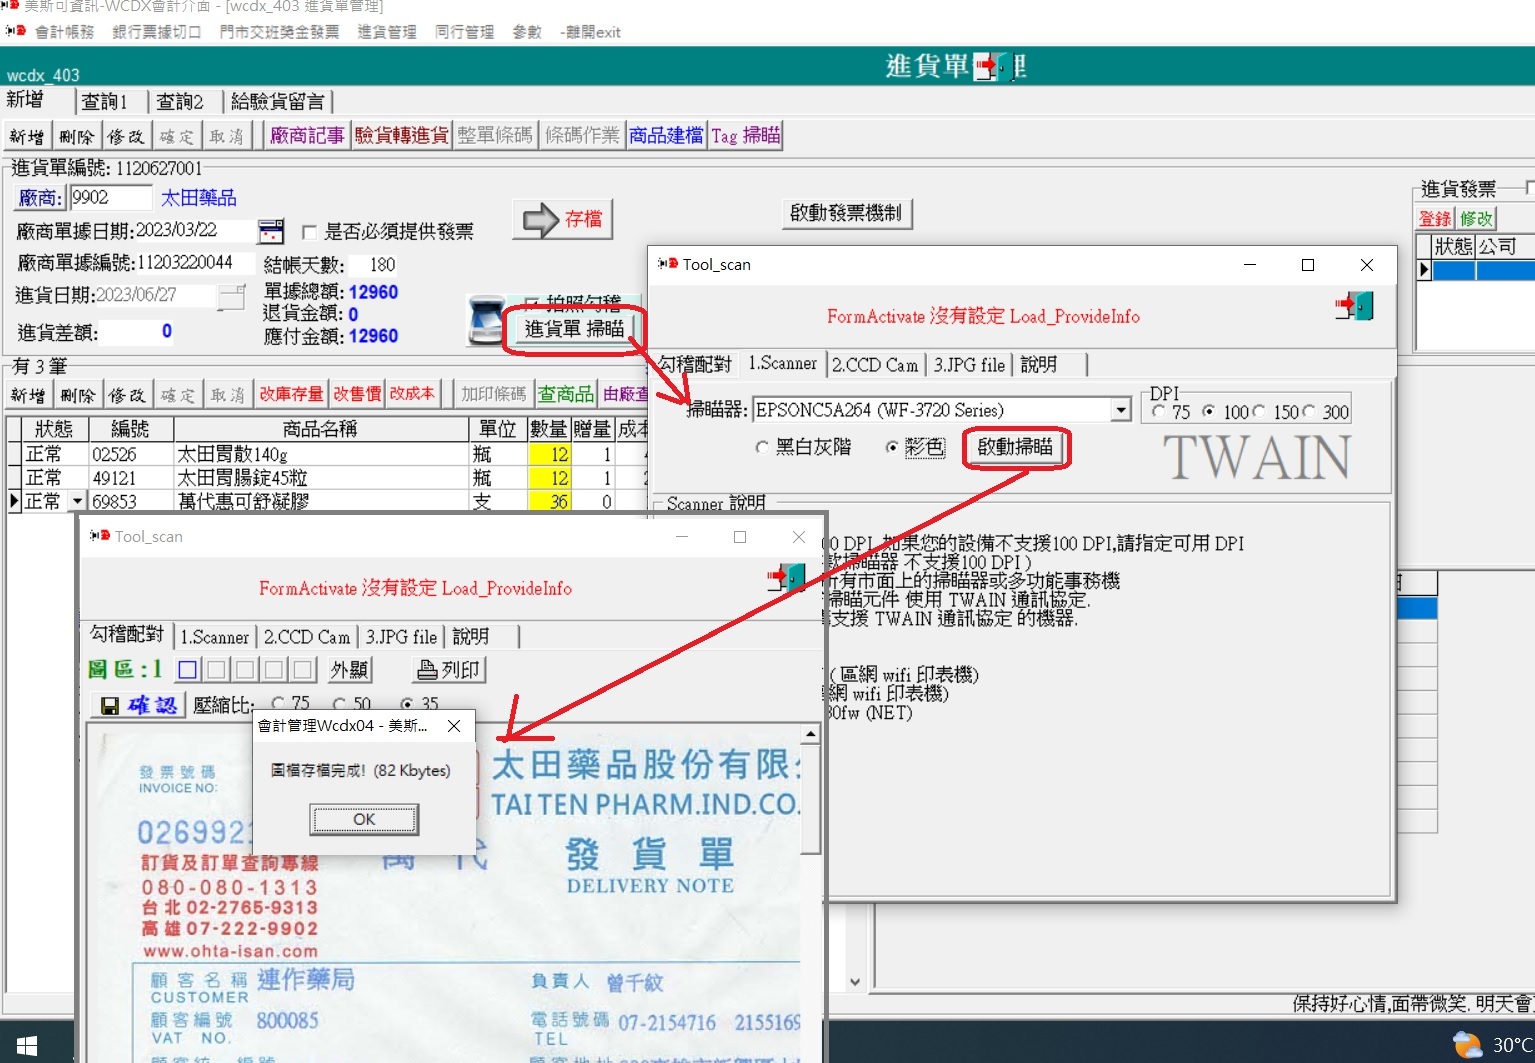Open the 3.JPG file tab in the scanner-settings Tool_scan window

point(969,365)
